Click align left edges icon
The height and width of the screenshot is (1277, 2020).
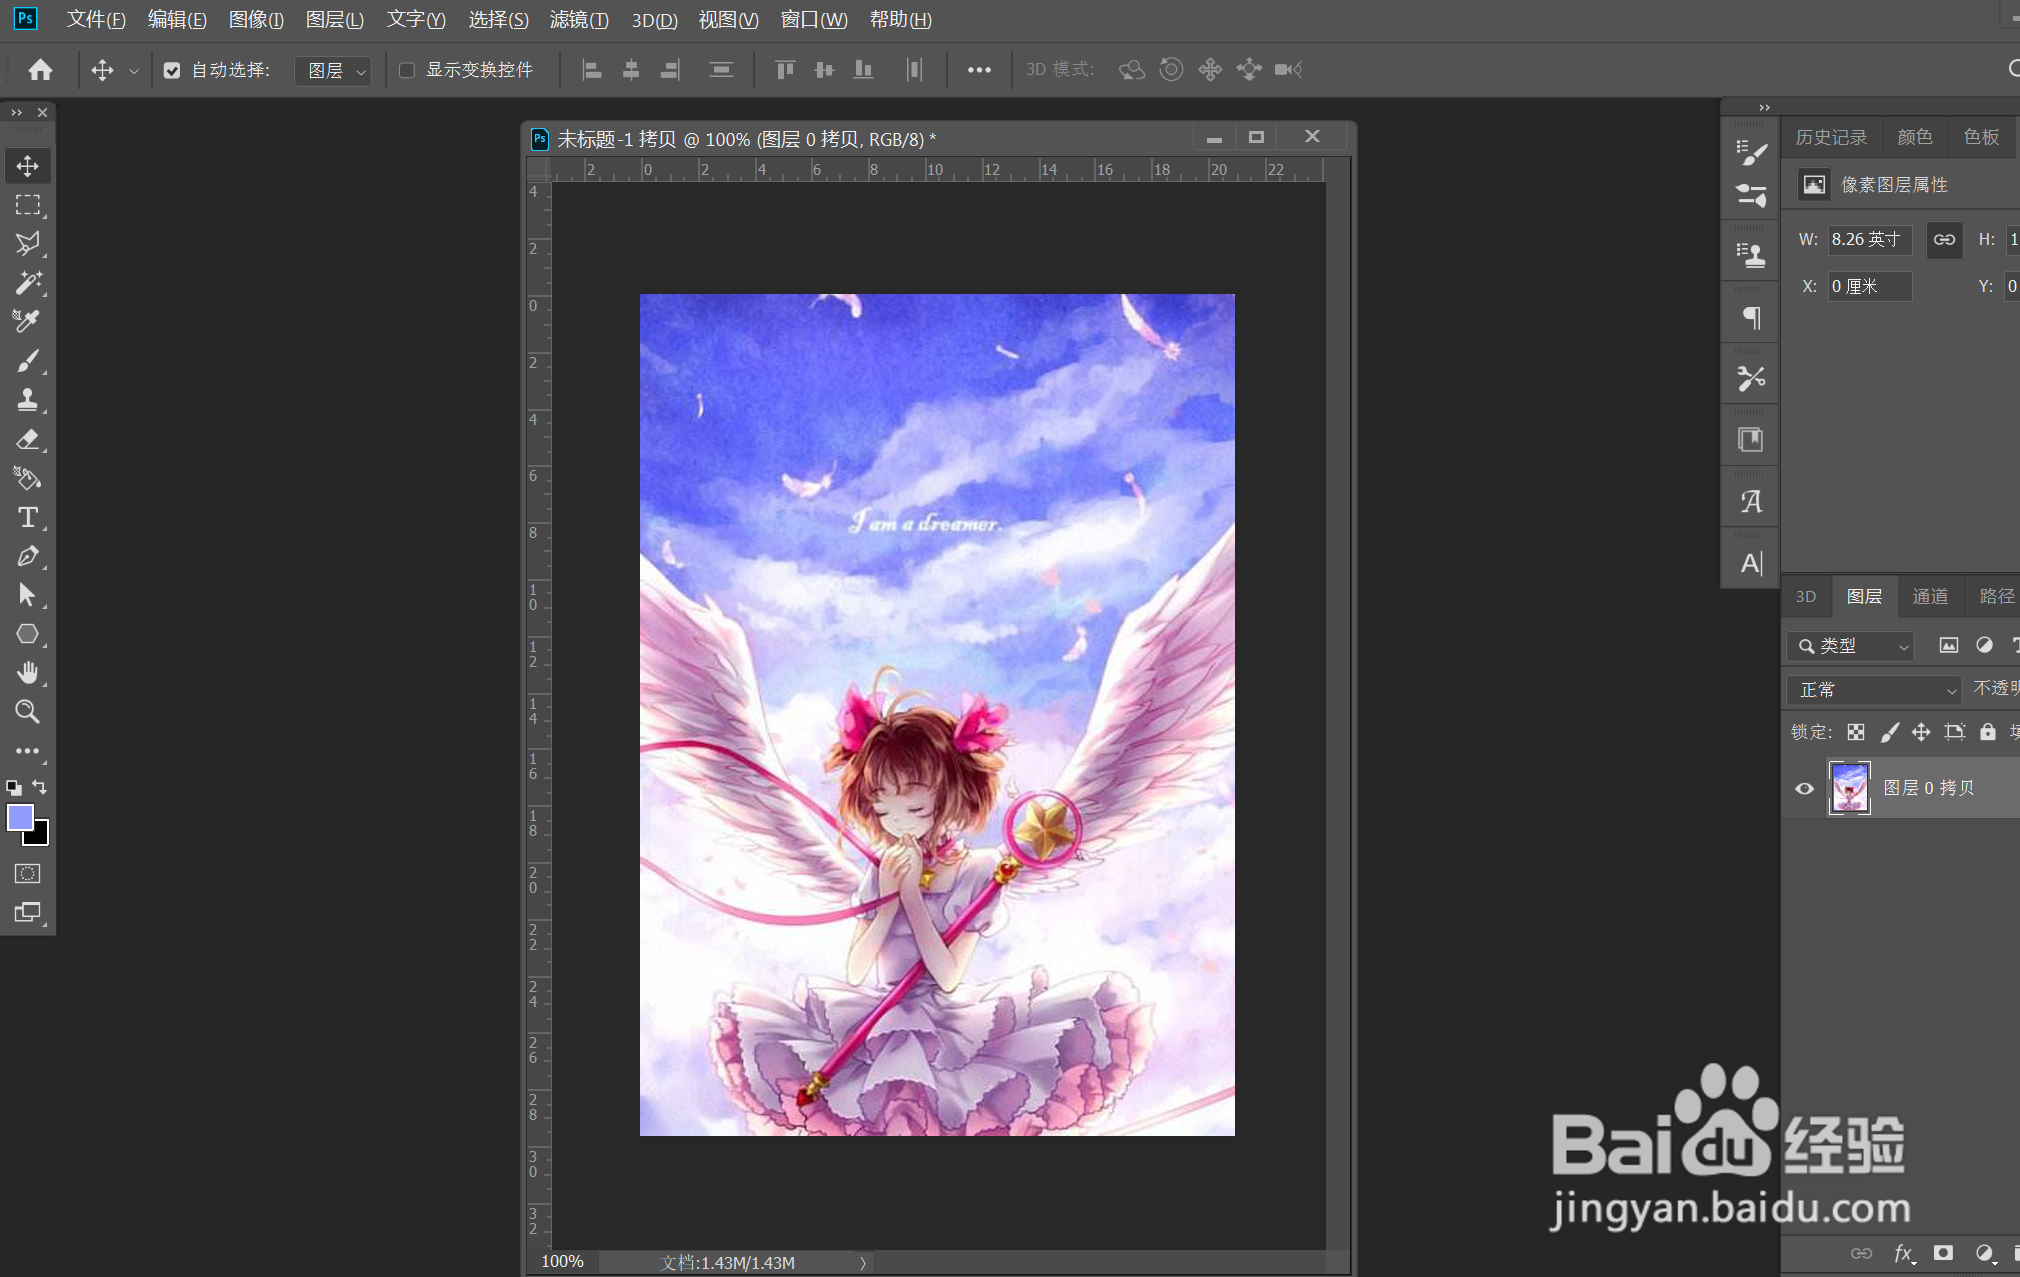pos(592,69)
